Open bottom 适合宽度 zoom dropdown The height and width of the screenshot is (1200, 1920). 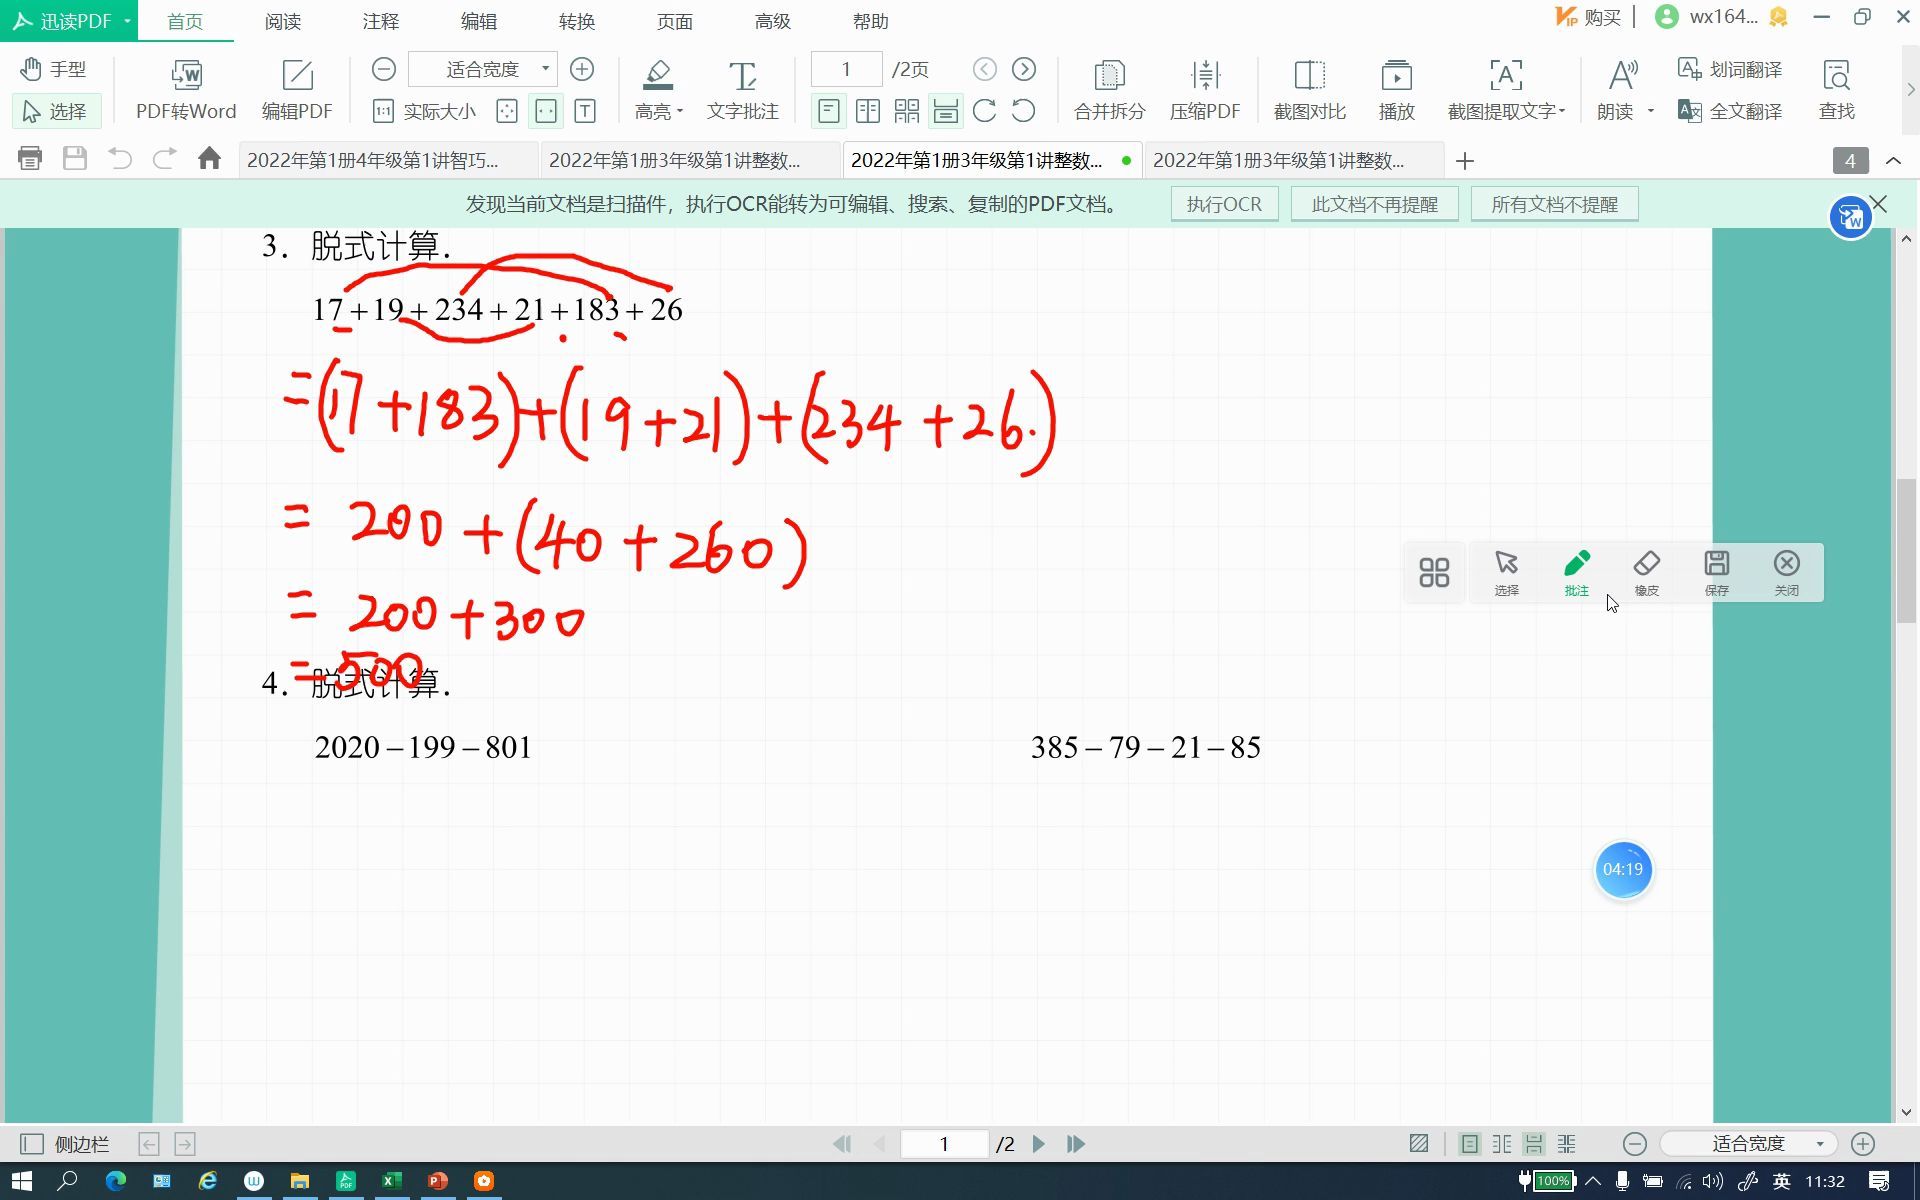1820,1144
